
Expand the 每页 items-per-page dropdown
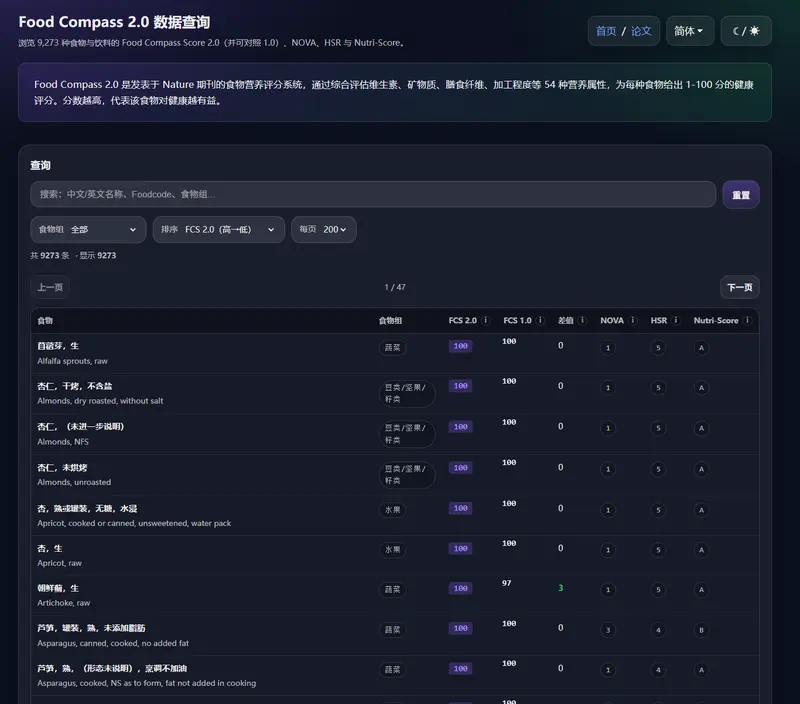(323, 230)
